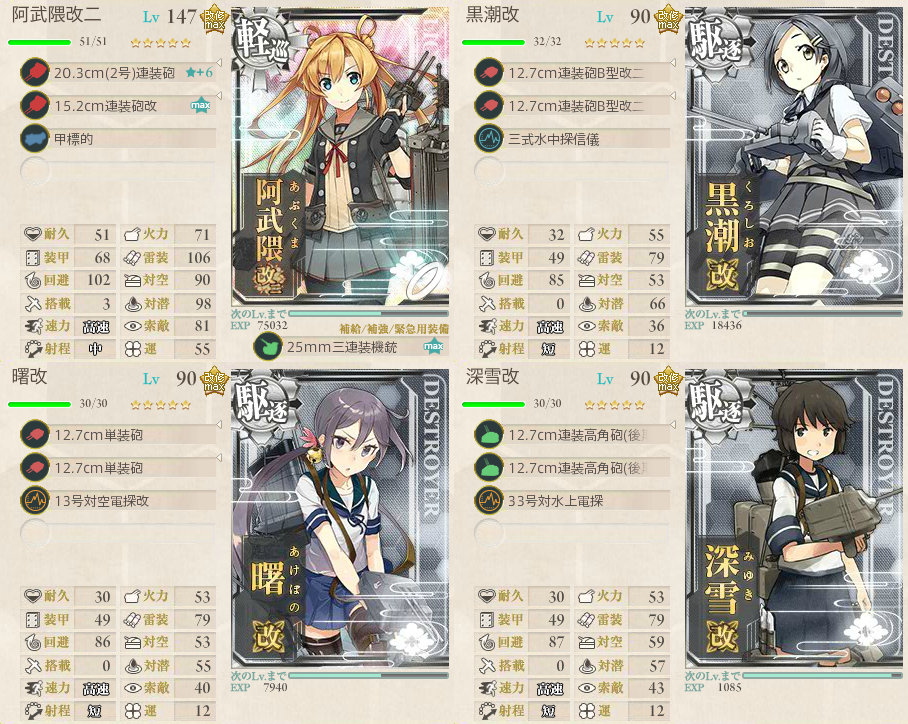Click the arrow on 黒潮改's first 12.7cm連装砲B型改二
908x724 pixels.
click(673, 62)
